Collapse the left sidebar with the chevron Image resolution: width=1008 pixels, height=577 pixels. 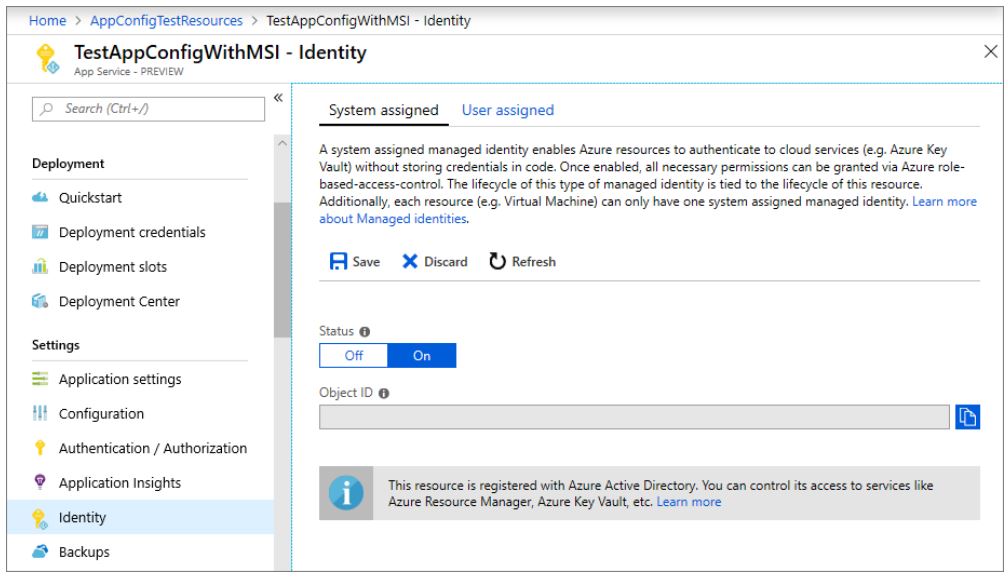[x=280, y=97]
